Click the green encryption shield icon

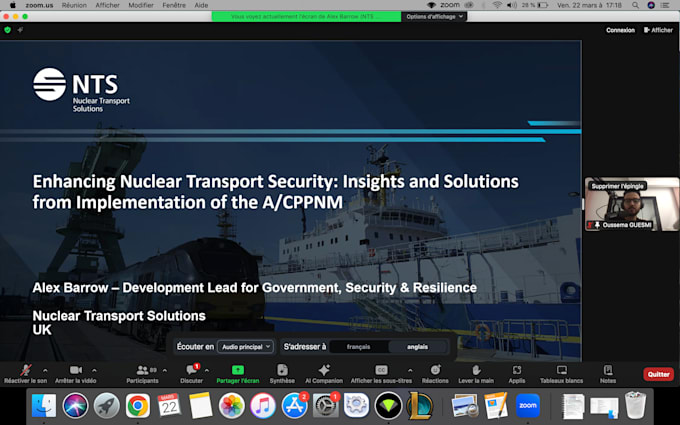point(7,30)
